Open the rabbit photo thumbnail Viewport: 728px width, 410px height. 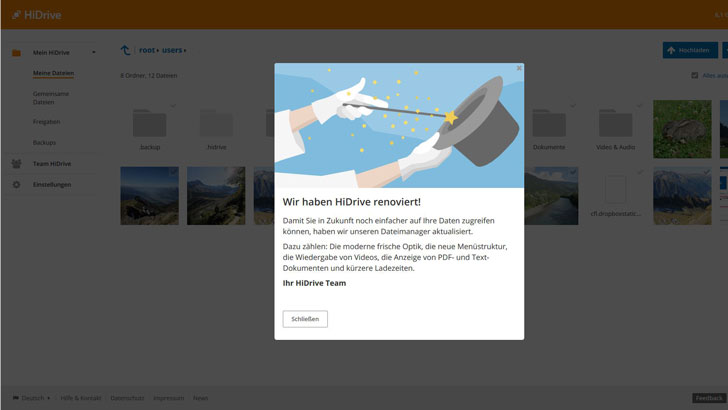(x=682, y=129)
